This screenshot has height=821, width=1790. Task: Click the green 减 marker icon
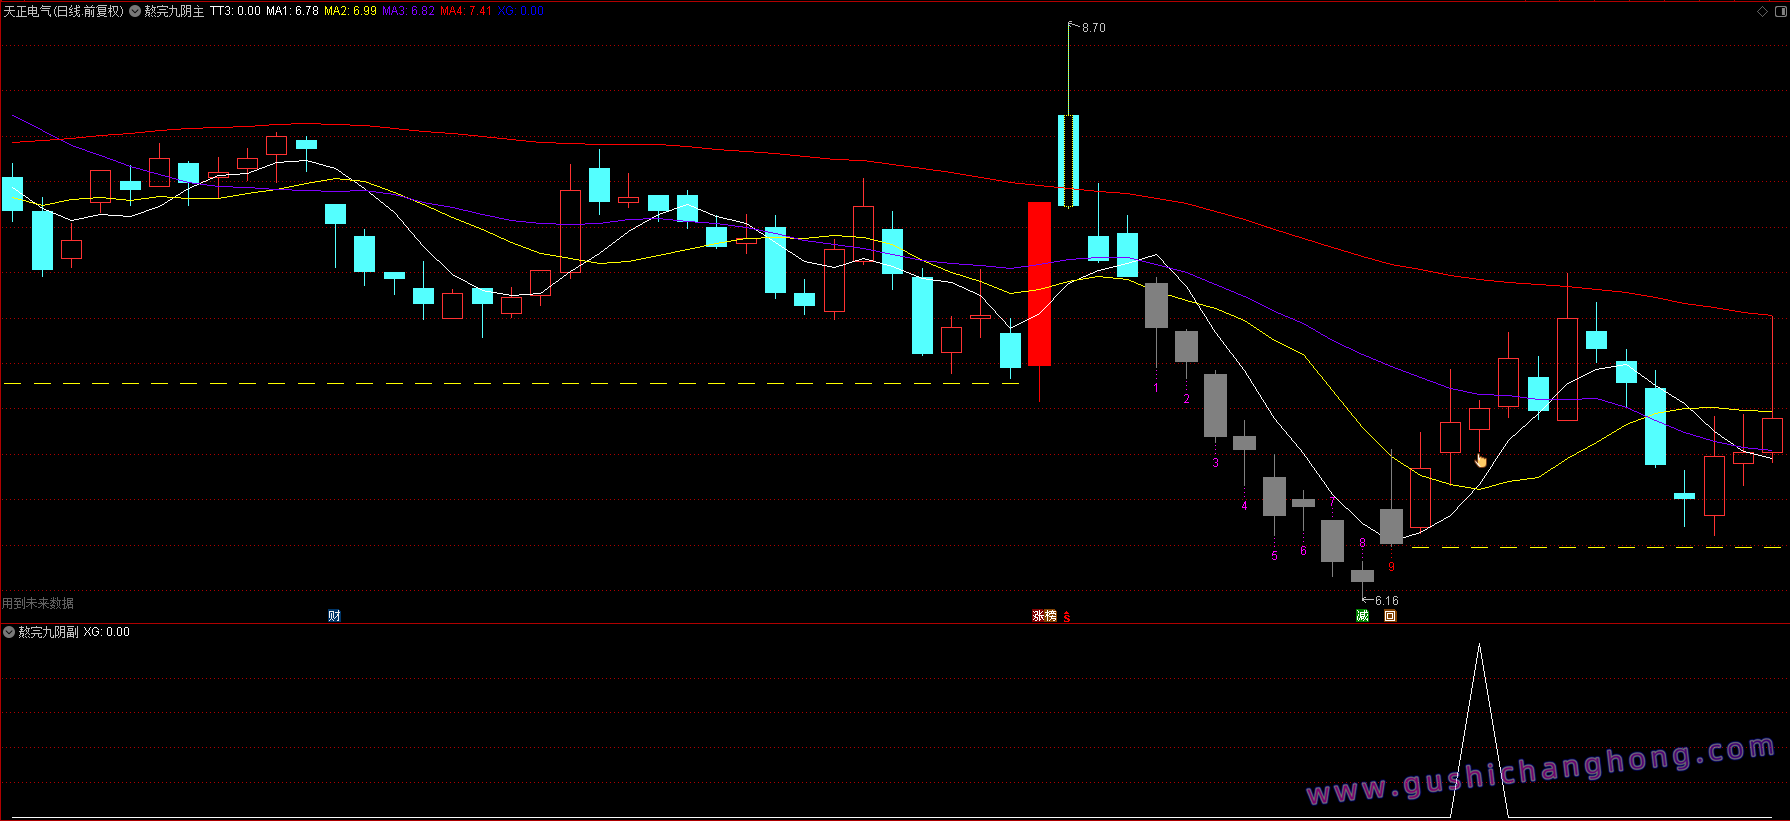(1362, 616)
